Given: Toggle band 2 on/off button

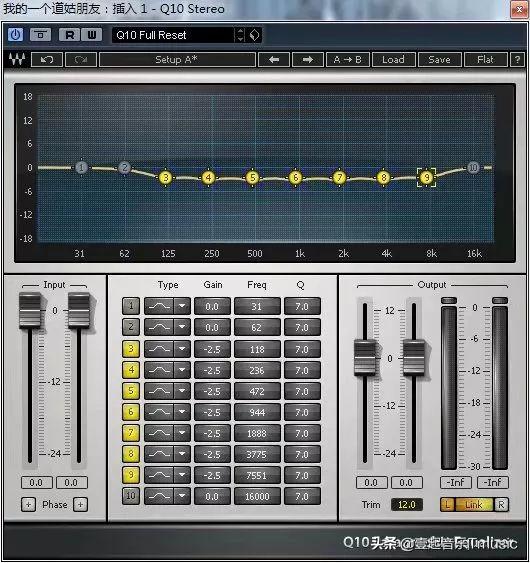Looking at the screenshot, I should coord(131,327).
